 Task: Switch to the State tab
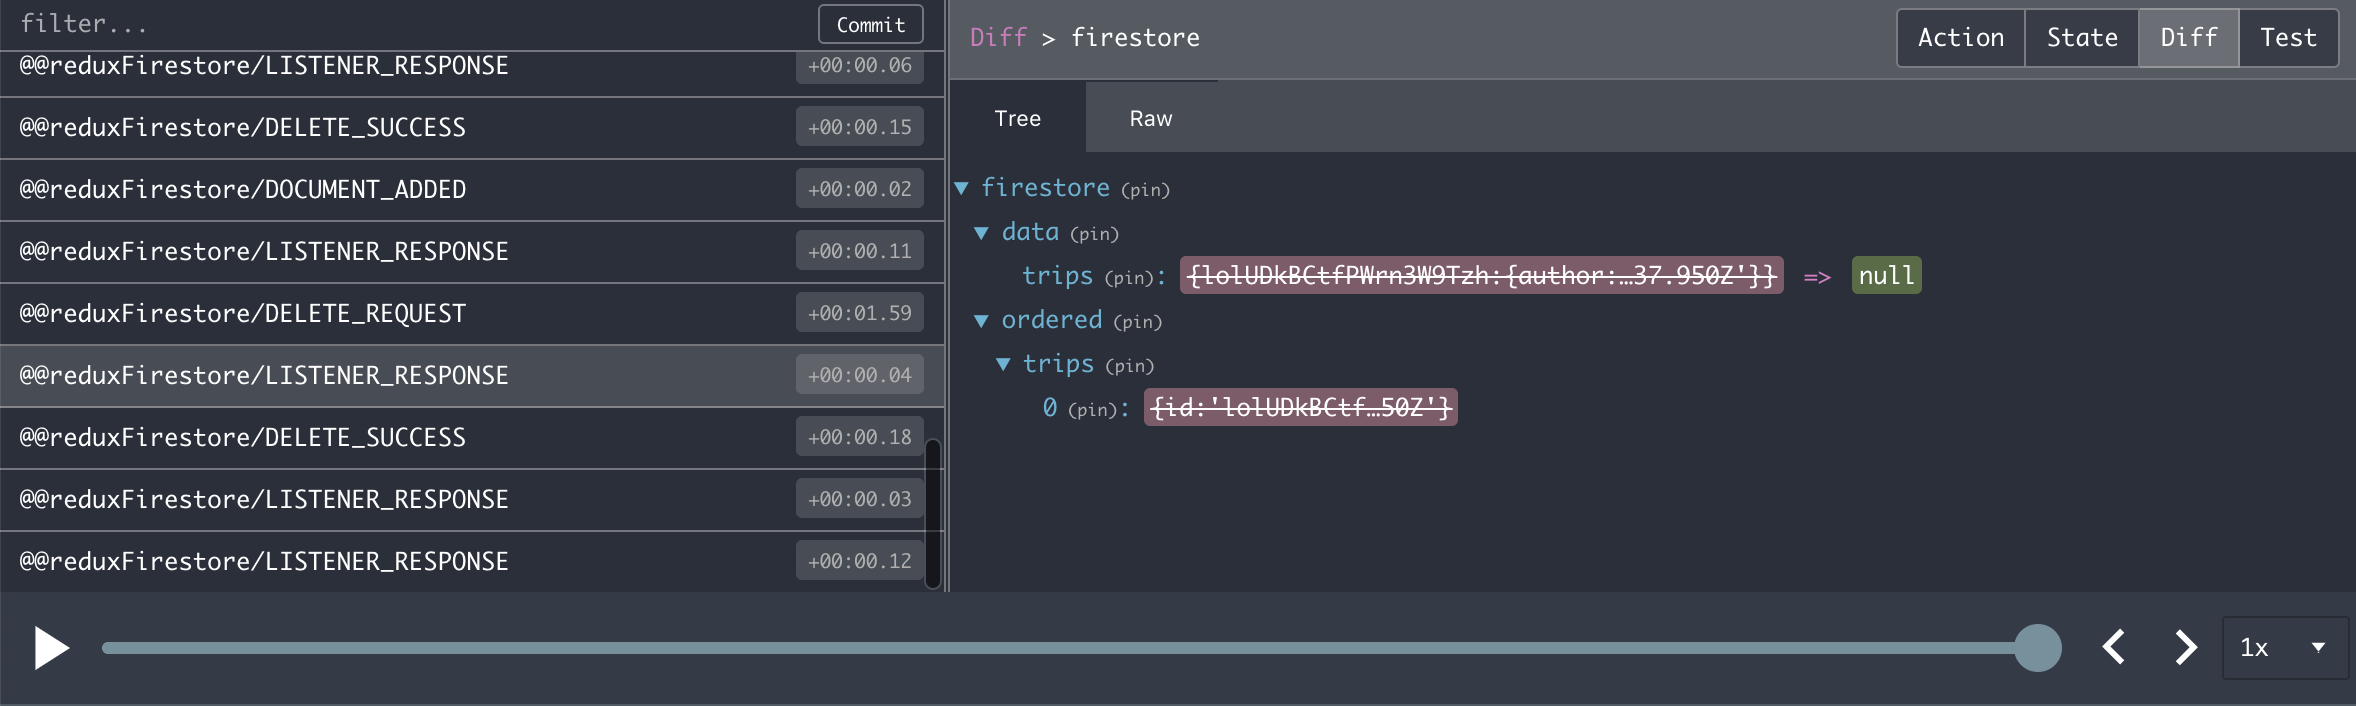click(2082, 38)
